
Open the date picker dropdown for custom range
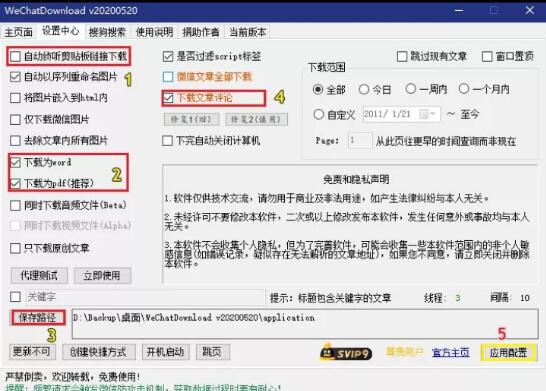pyautogui.click(x=429, y=114)
